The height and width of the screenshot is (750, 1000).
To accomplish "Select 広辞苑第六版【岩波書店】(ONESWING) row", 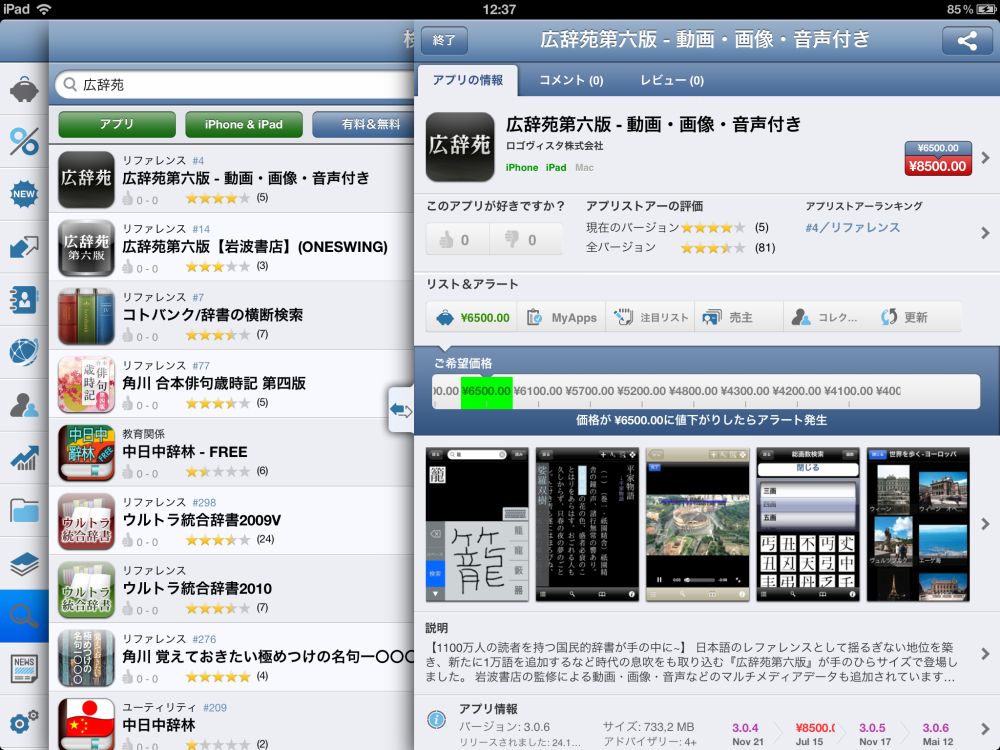I will tap(232, 247).
